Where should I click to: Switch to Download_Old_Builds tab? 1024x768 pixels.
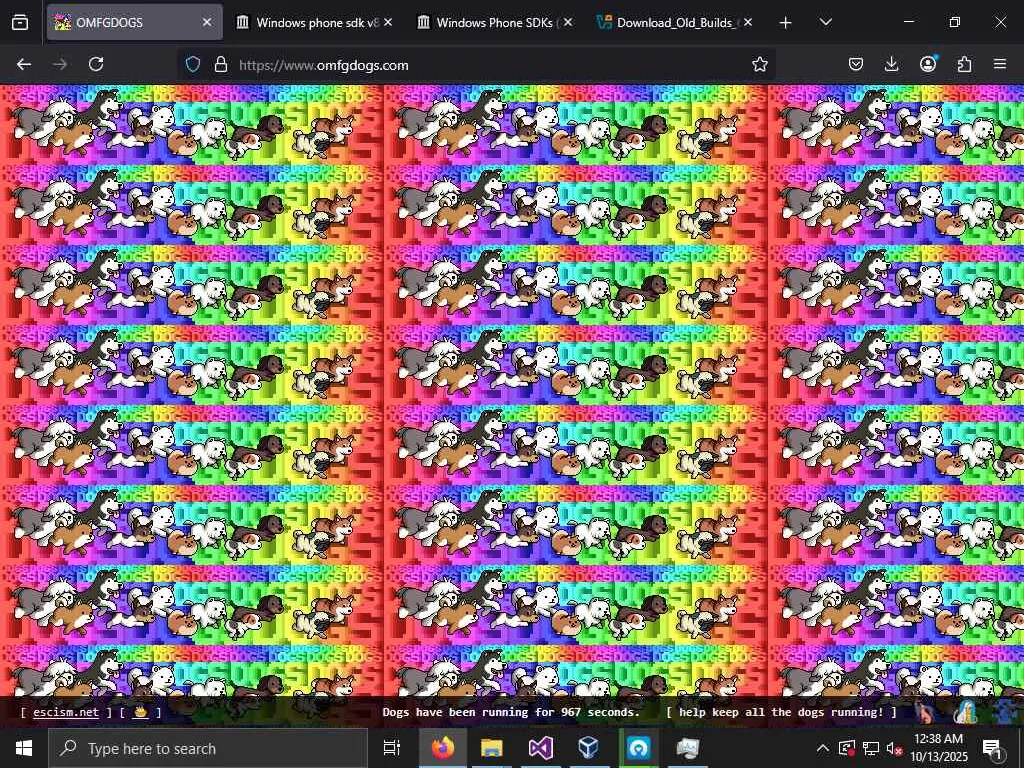click(x=675, y=22)
